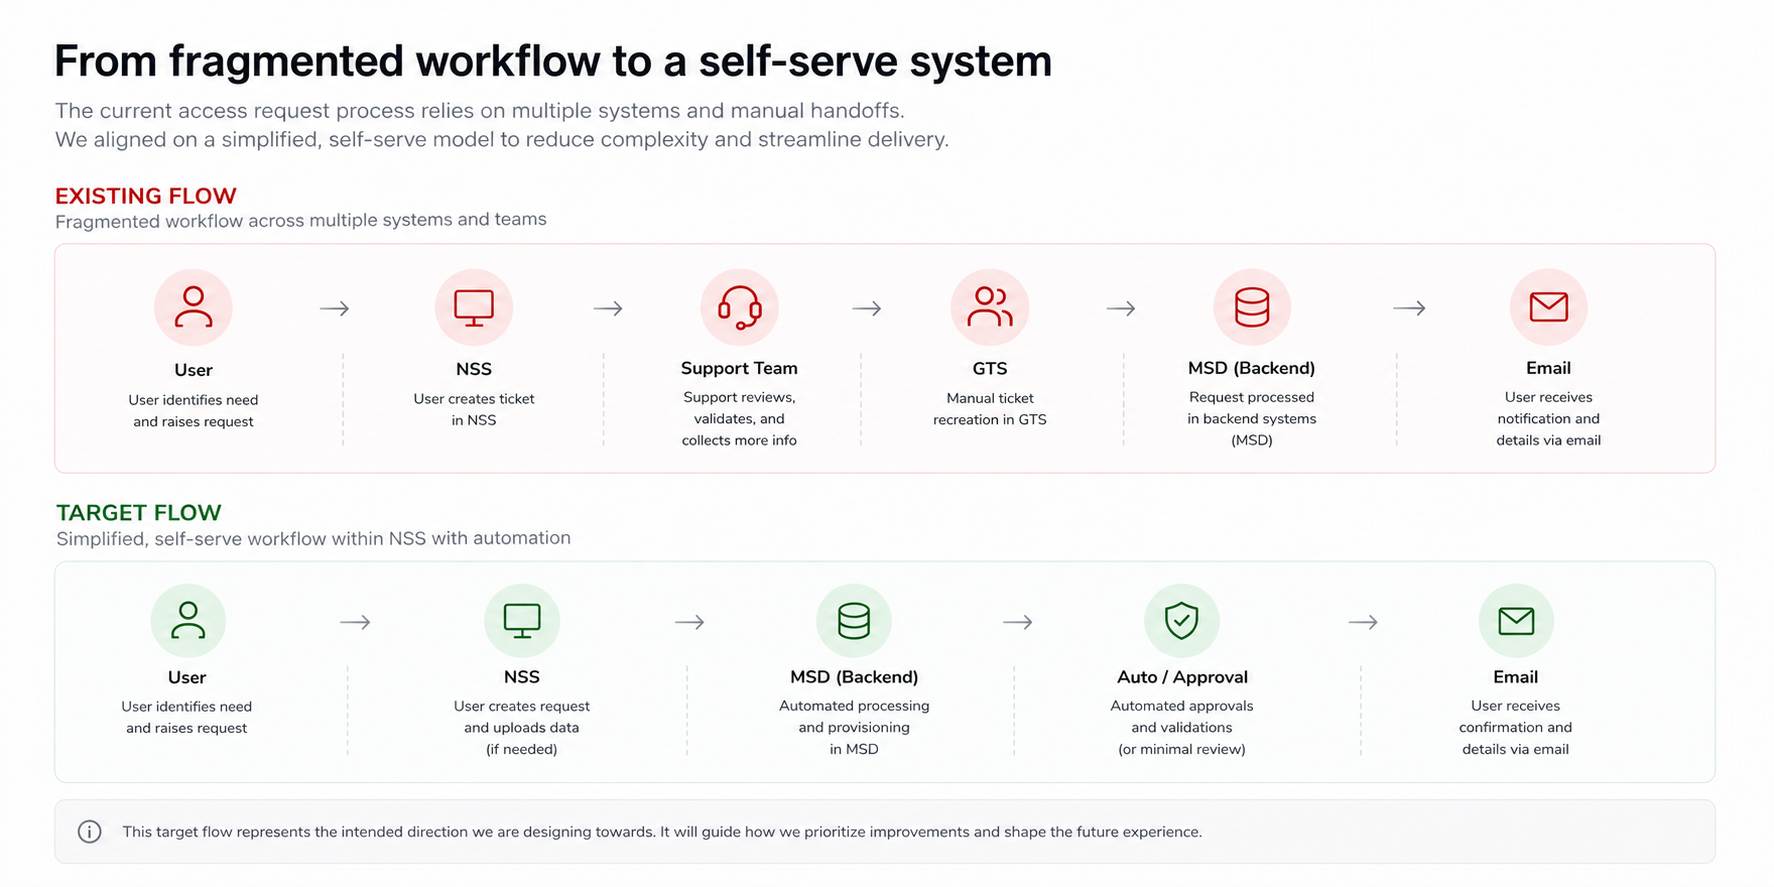The image size is (1774, 887).
Task: Click the green Email envelope icon
Action: (x=1516, y=621)
